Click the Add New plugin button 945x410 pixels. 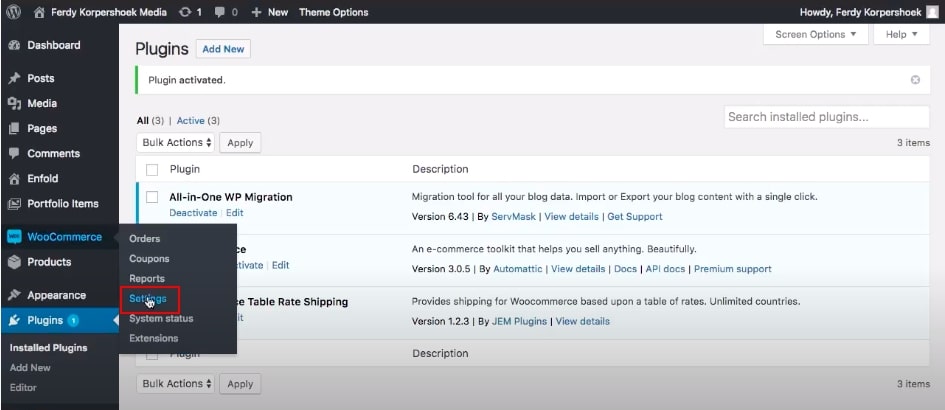coord(223,49)
